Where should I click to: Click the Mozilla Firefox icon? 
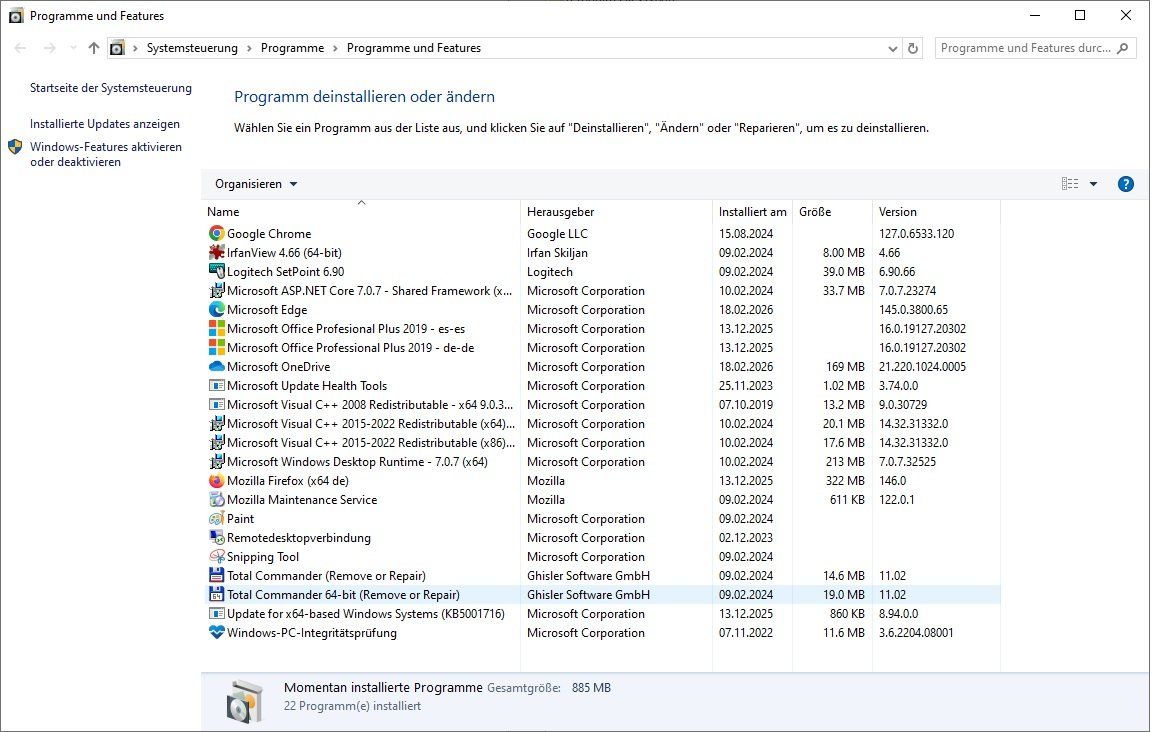(x=217, y=481)
